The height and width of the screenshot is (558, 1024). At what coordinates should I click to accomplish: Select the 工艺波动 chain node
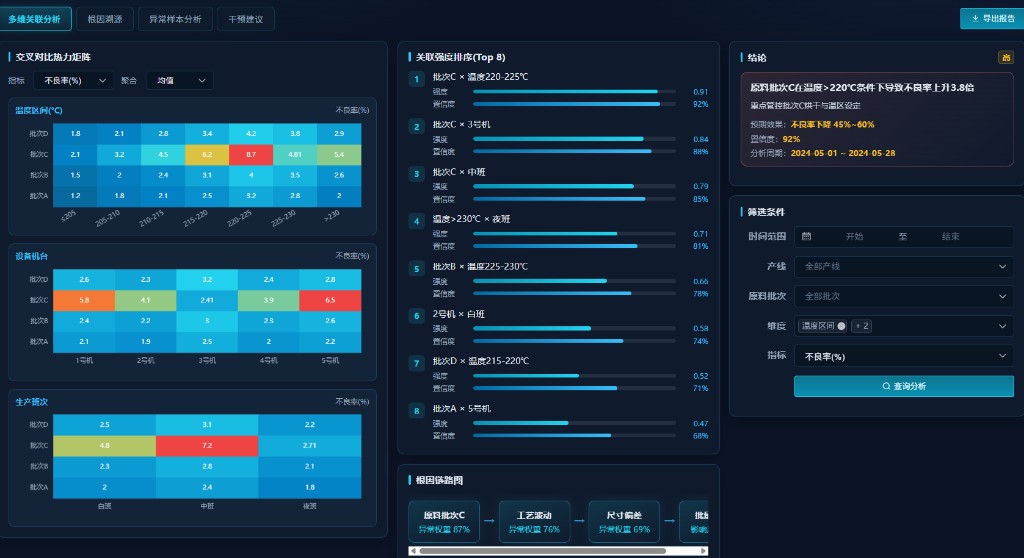click(x=534, y=521)
